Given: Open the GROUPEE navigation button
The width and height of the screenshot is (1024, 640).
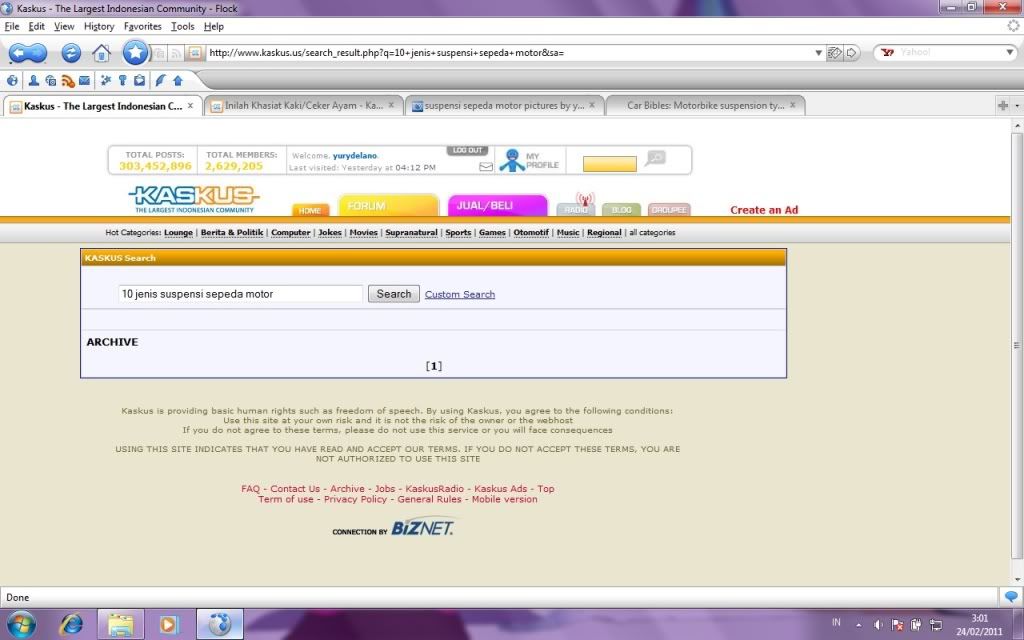Looking at the screenshot, I should click(x=669, y=210).
